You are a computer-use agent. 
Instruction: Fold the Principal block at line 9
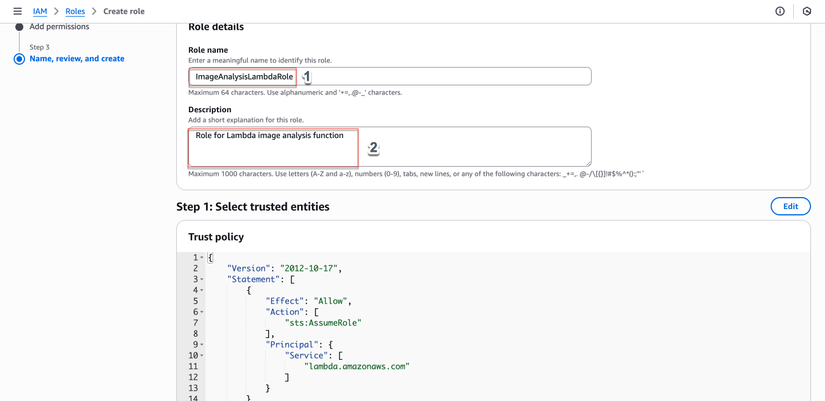(202, 345)
